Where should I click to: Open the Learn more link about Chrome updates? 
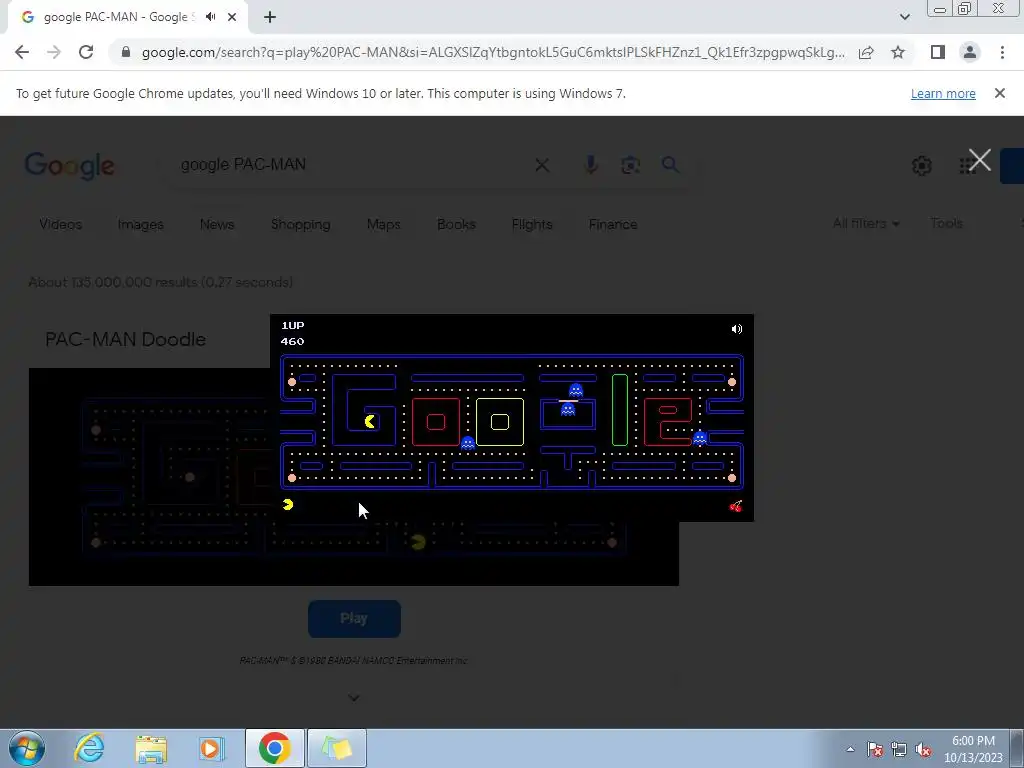(943, 93)
